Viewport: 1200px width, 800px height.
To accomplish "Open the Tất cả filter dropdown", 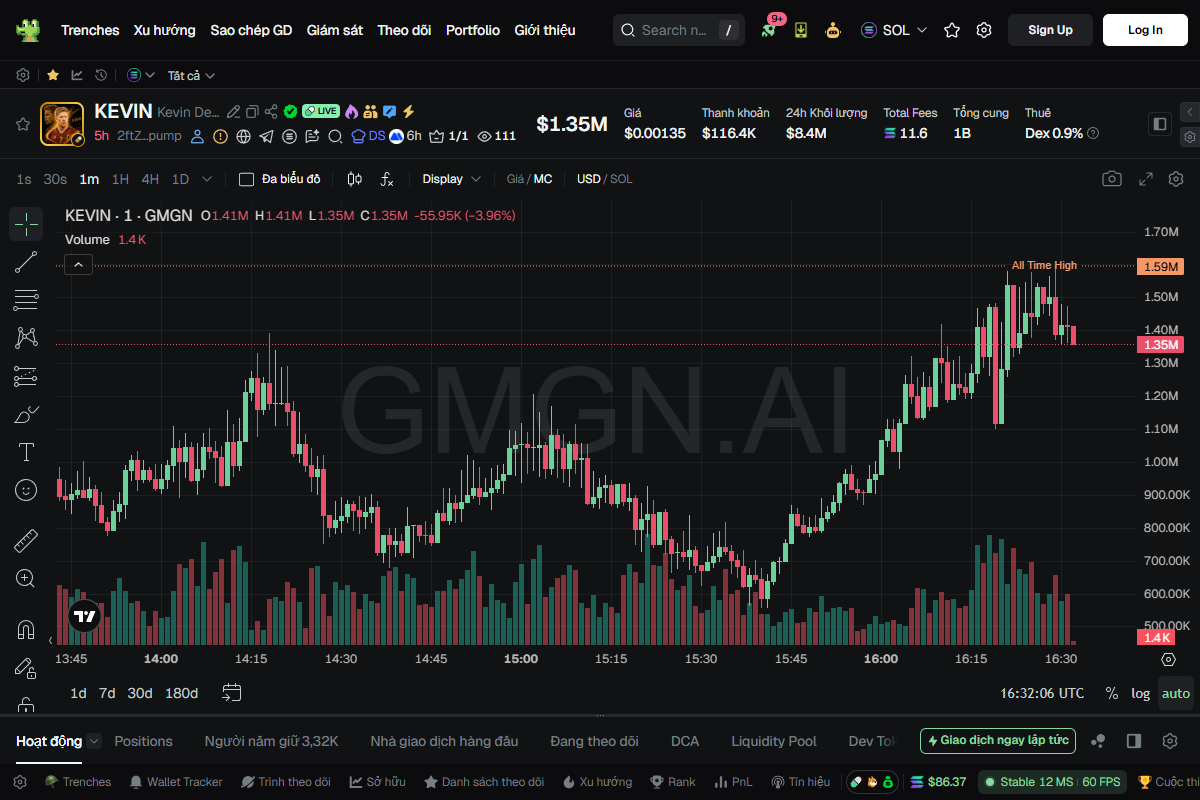I will tap(191, 75).
